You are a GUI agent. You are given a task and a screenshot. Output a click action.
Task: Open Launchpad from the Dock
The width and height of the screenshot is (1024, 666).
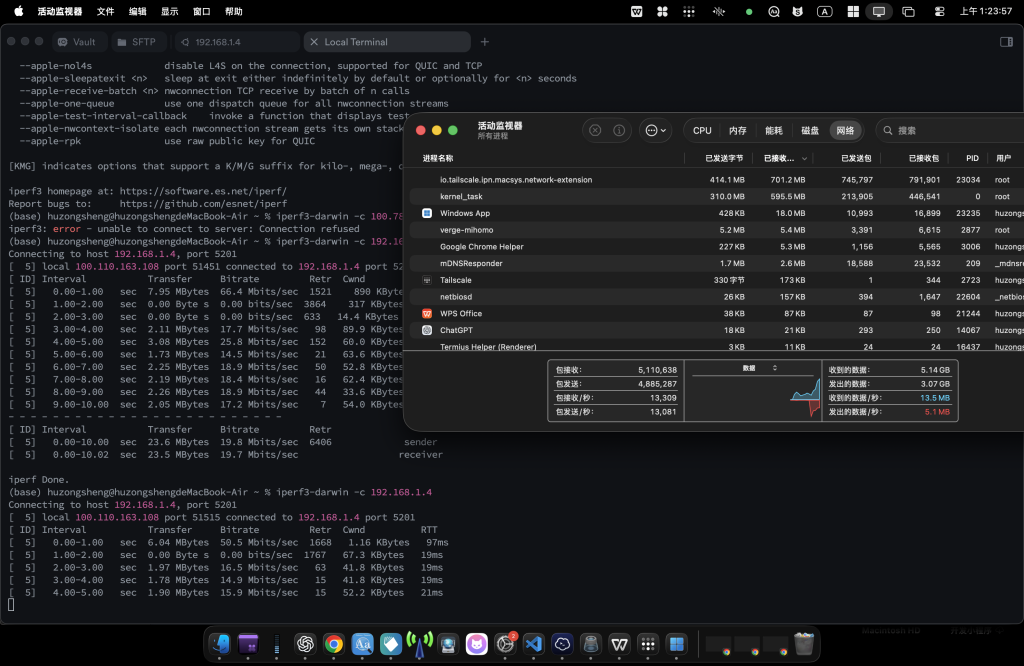[x=646, y=644]
